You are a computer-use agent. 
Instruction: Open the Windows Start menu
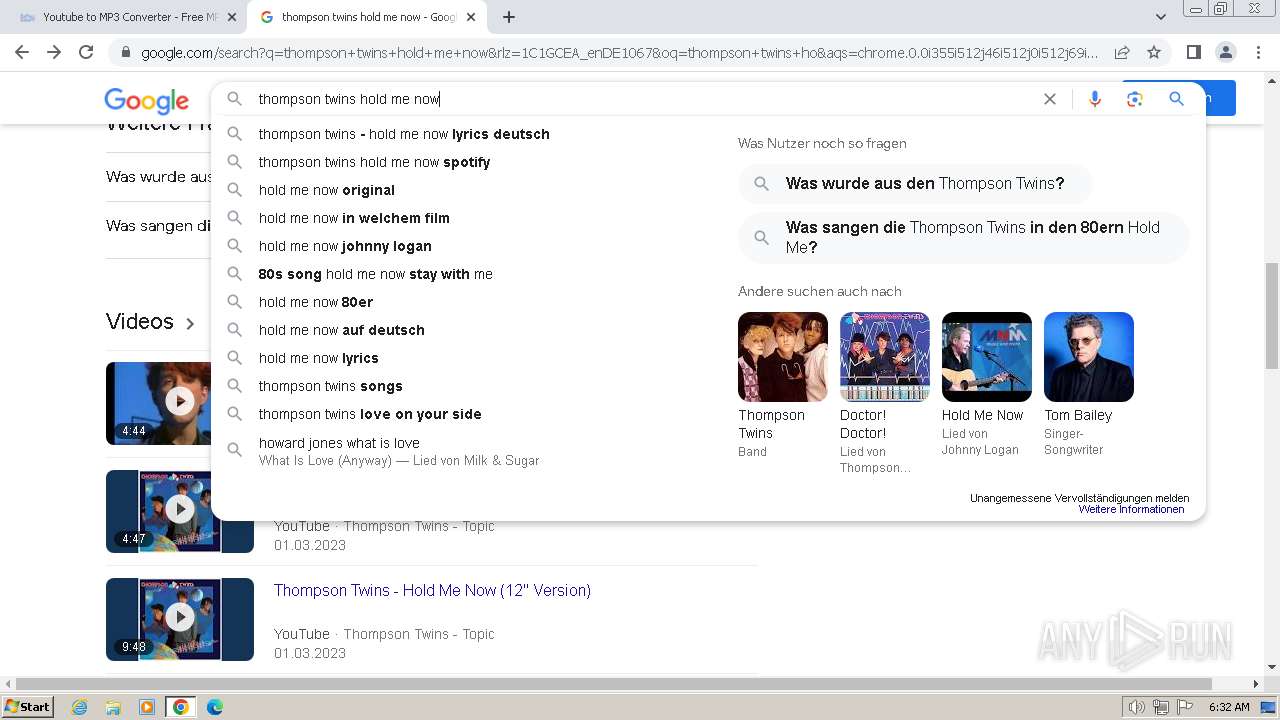click(x=28, y=707)
